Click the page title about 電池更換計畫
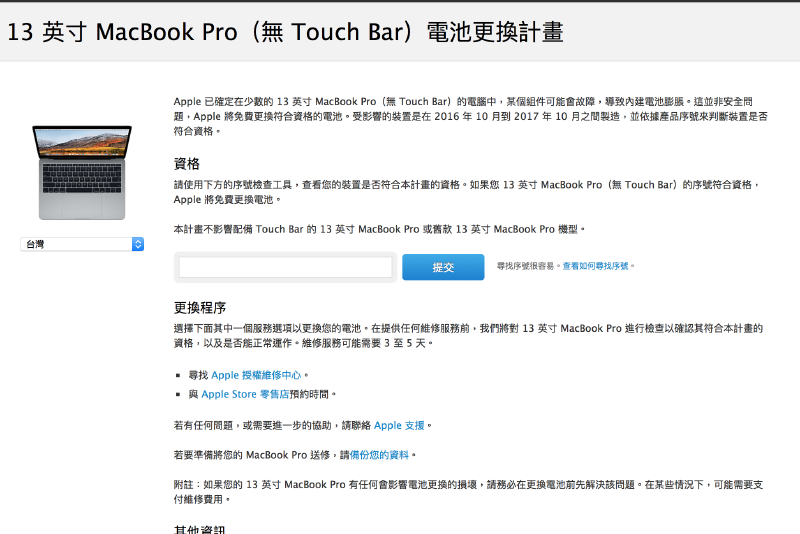This screenshot has height=534, width=800. point(285,32)
